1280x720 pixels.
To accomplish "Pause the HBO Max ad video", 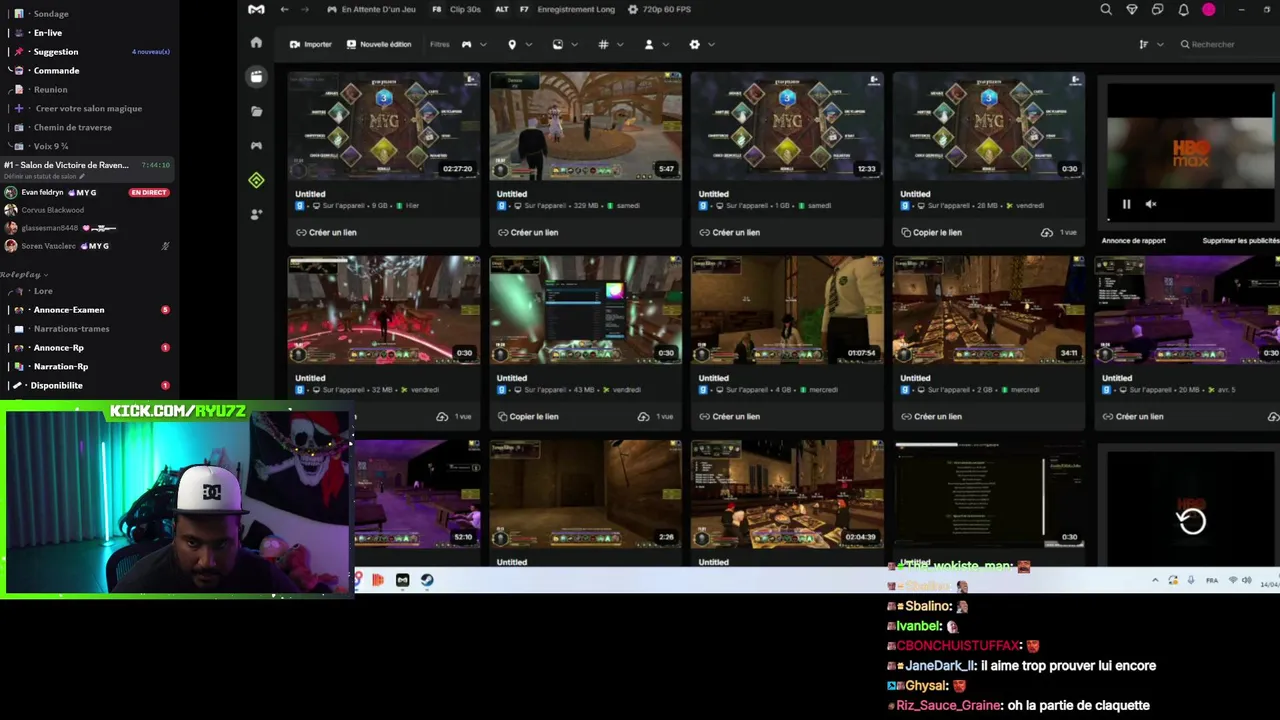I will 1126,204.
